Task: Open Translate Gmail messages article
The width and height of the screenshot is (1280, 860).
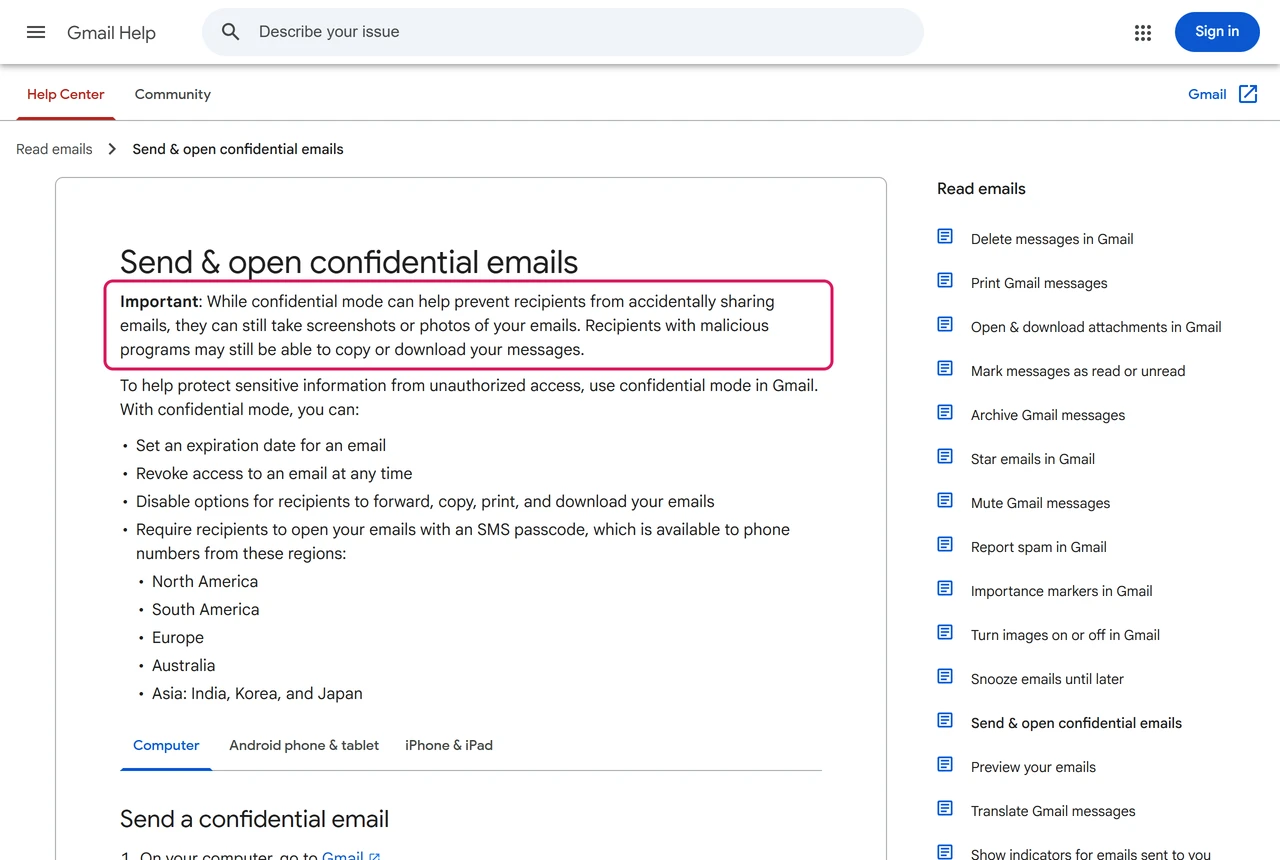Action: tap(1053, 811)
